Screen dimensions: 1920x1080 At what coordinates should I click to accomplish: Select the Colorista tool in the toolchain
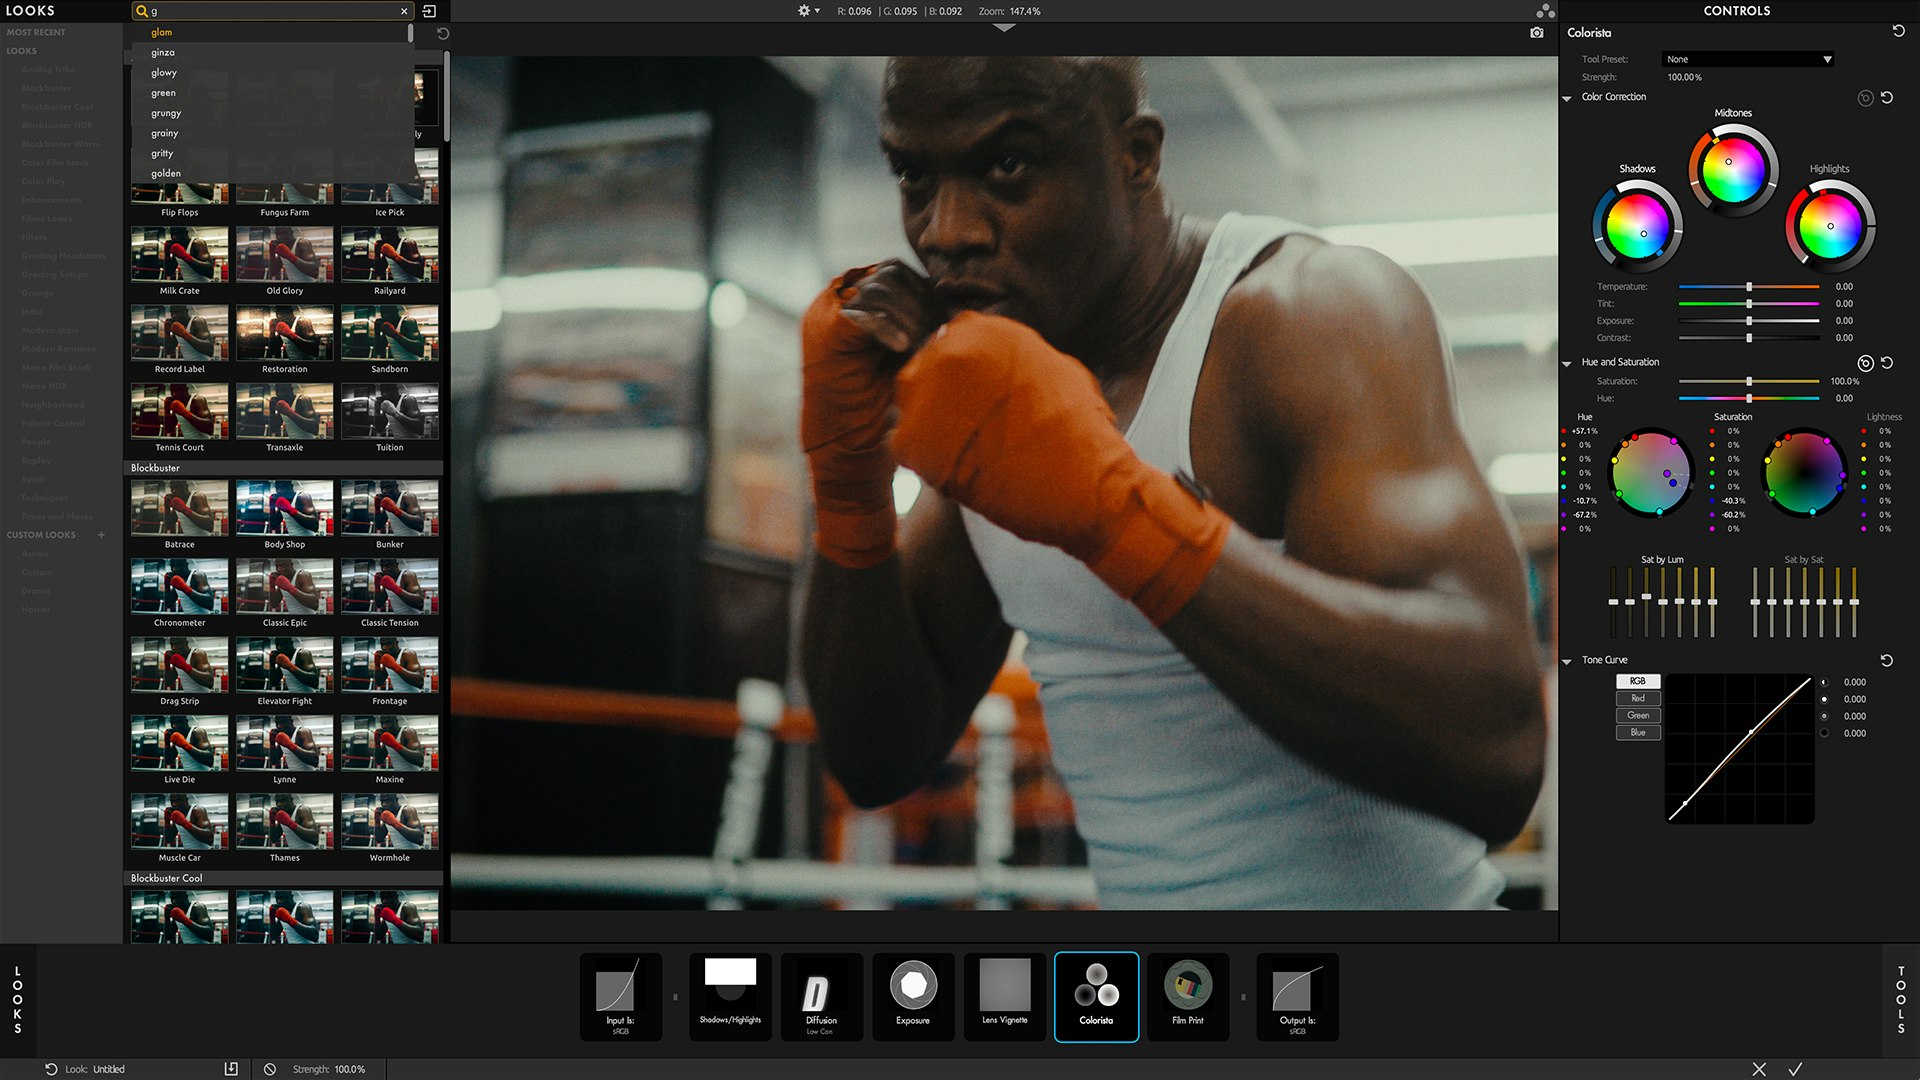[x=1096, y=996]
